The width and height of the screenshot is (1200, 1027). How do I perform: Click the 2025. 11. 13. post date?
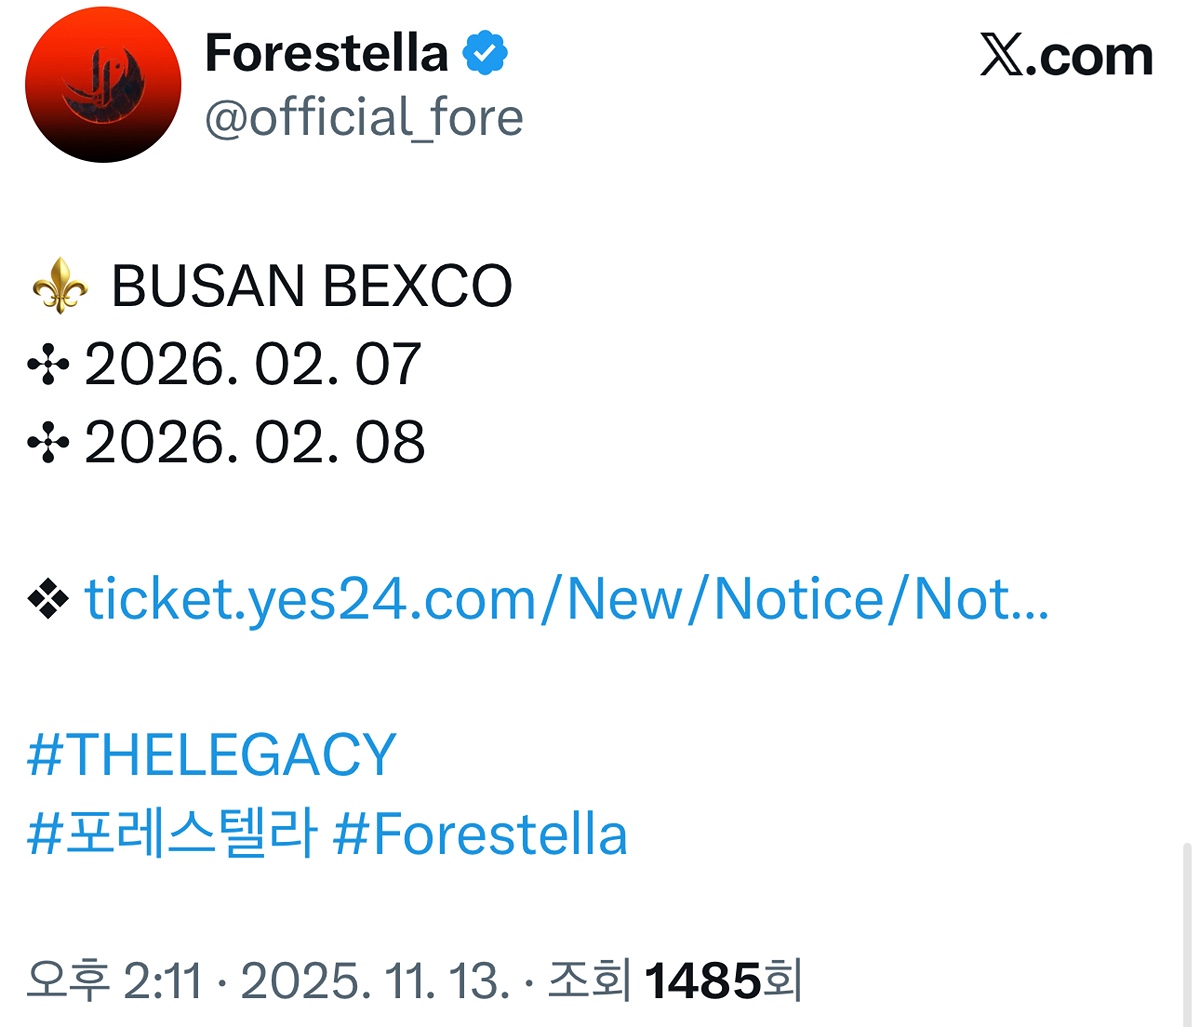point(375,981)
